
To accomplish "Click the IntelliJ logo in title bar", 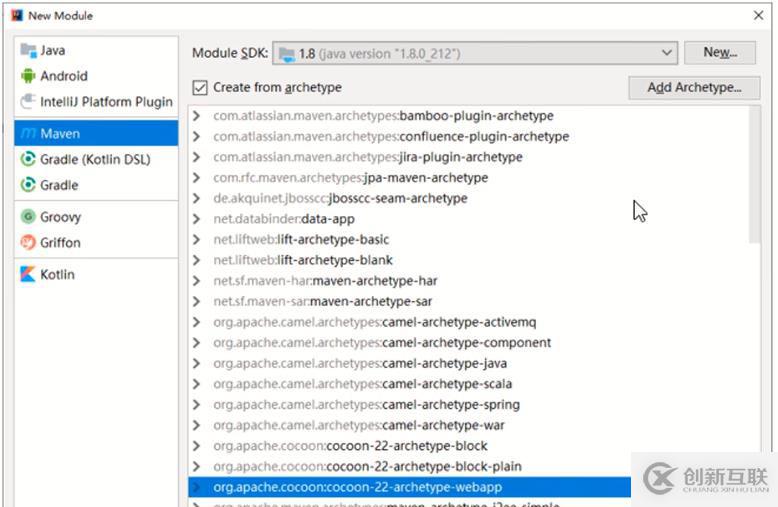I will tap(17, 15).
